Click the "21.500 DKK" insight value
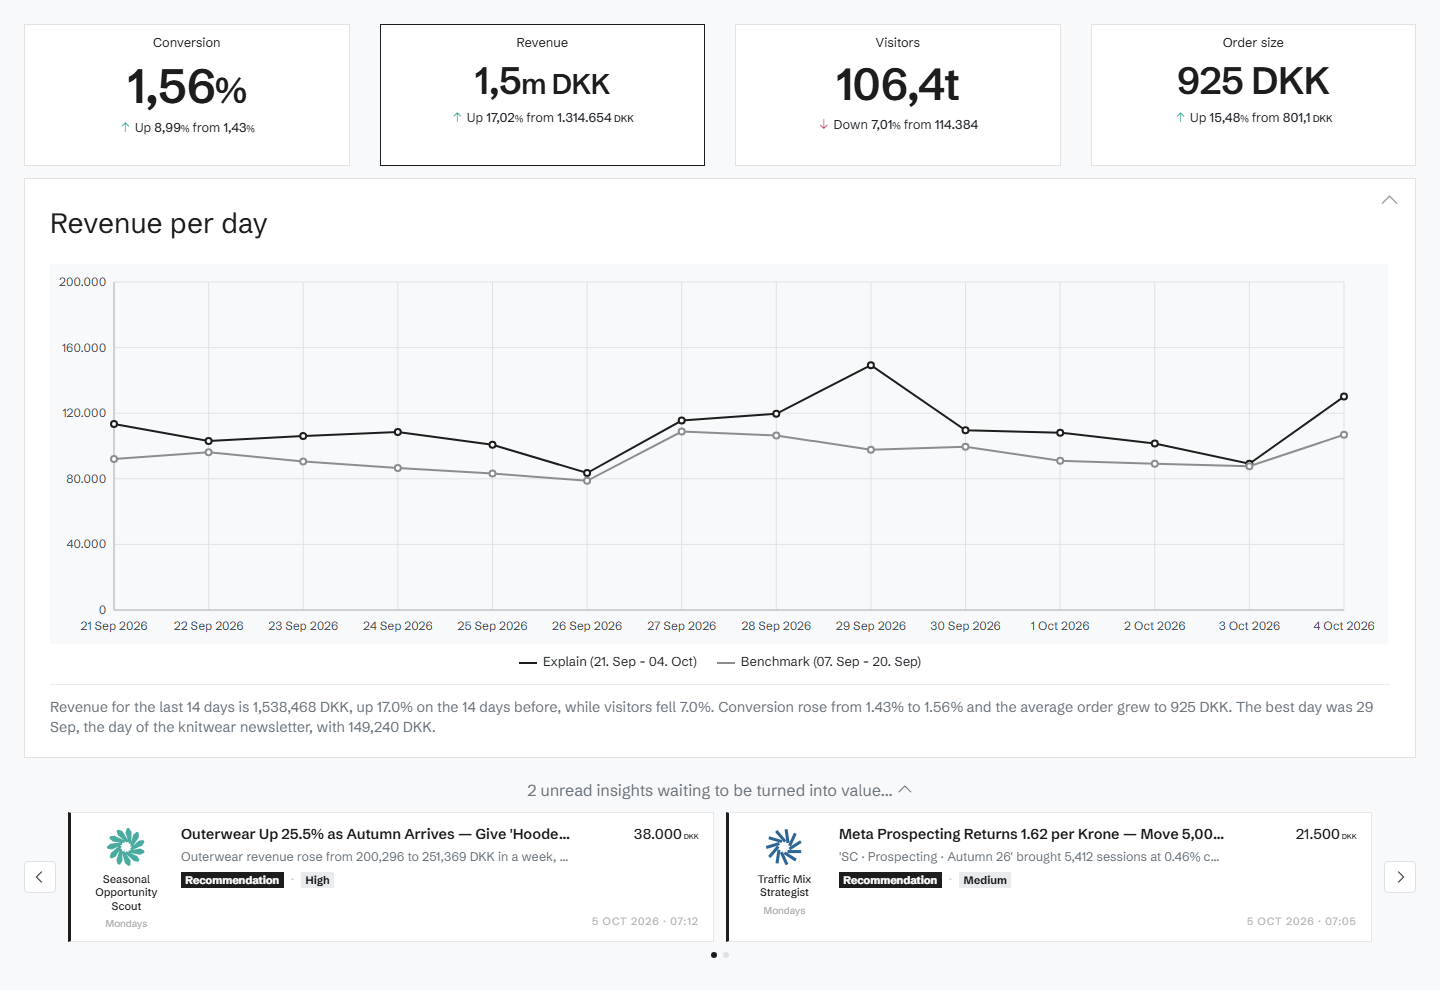Screen dimensions: 1440x990 1326,834
